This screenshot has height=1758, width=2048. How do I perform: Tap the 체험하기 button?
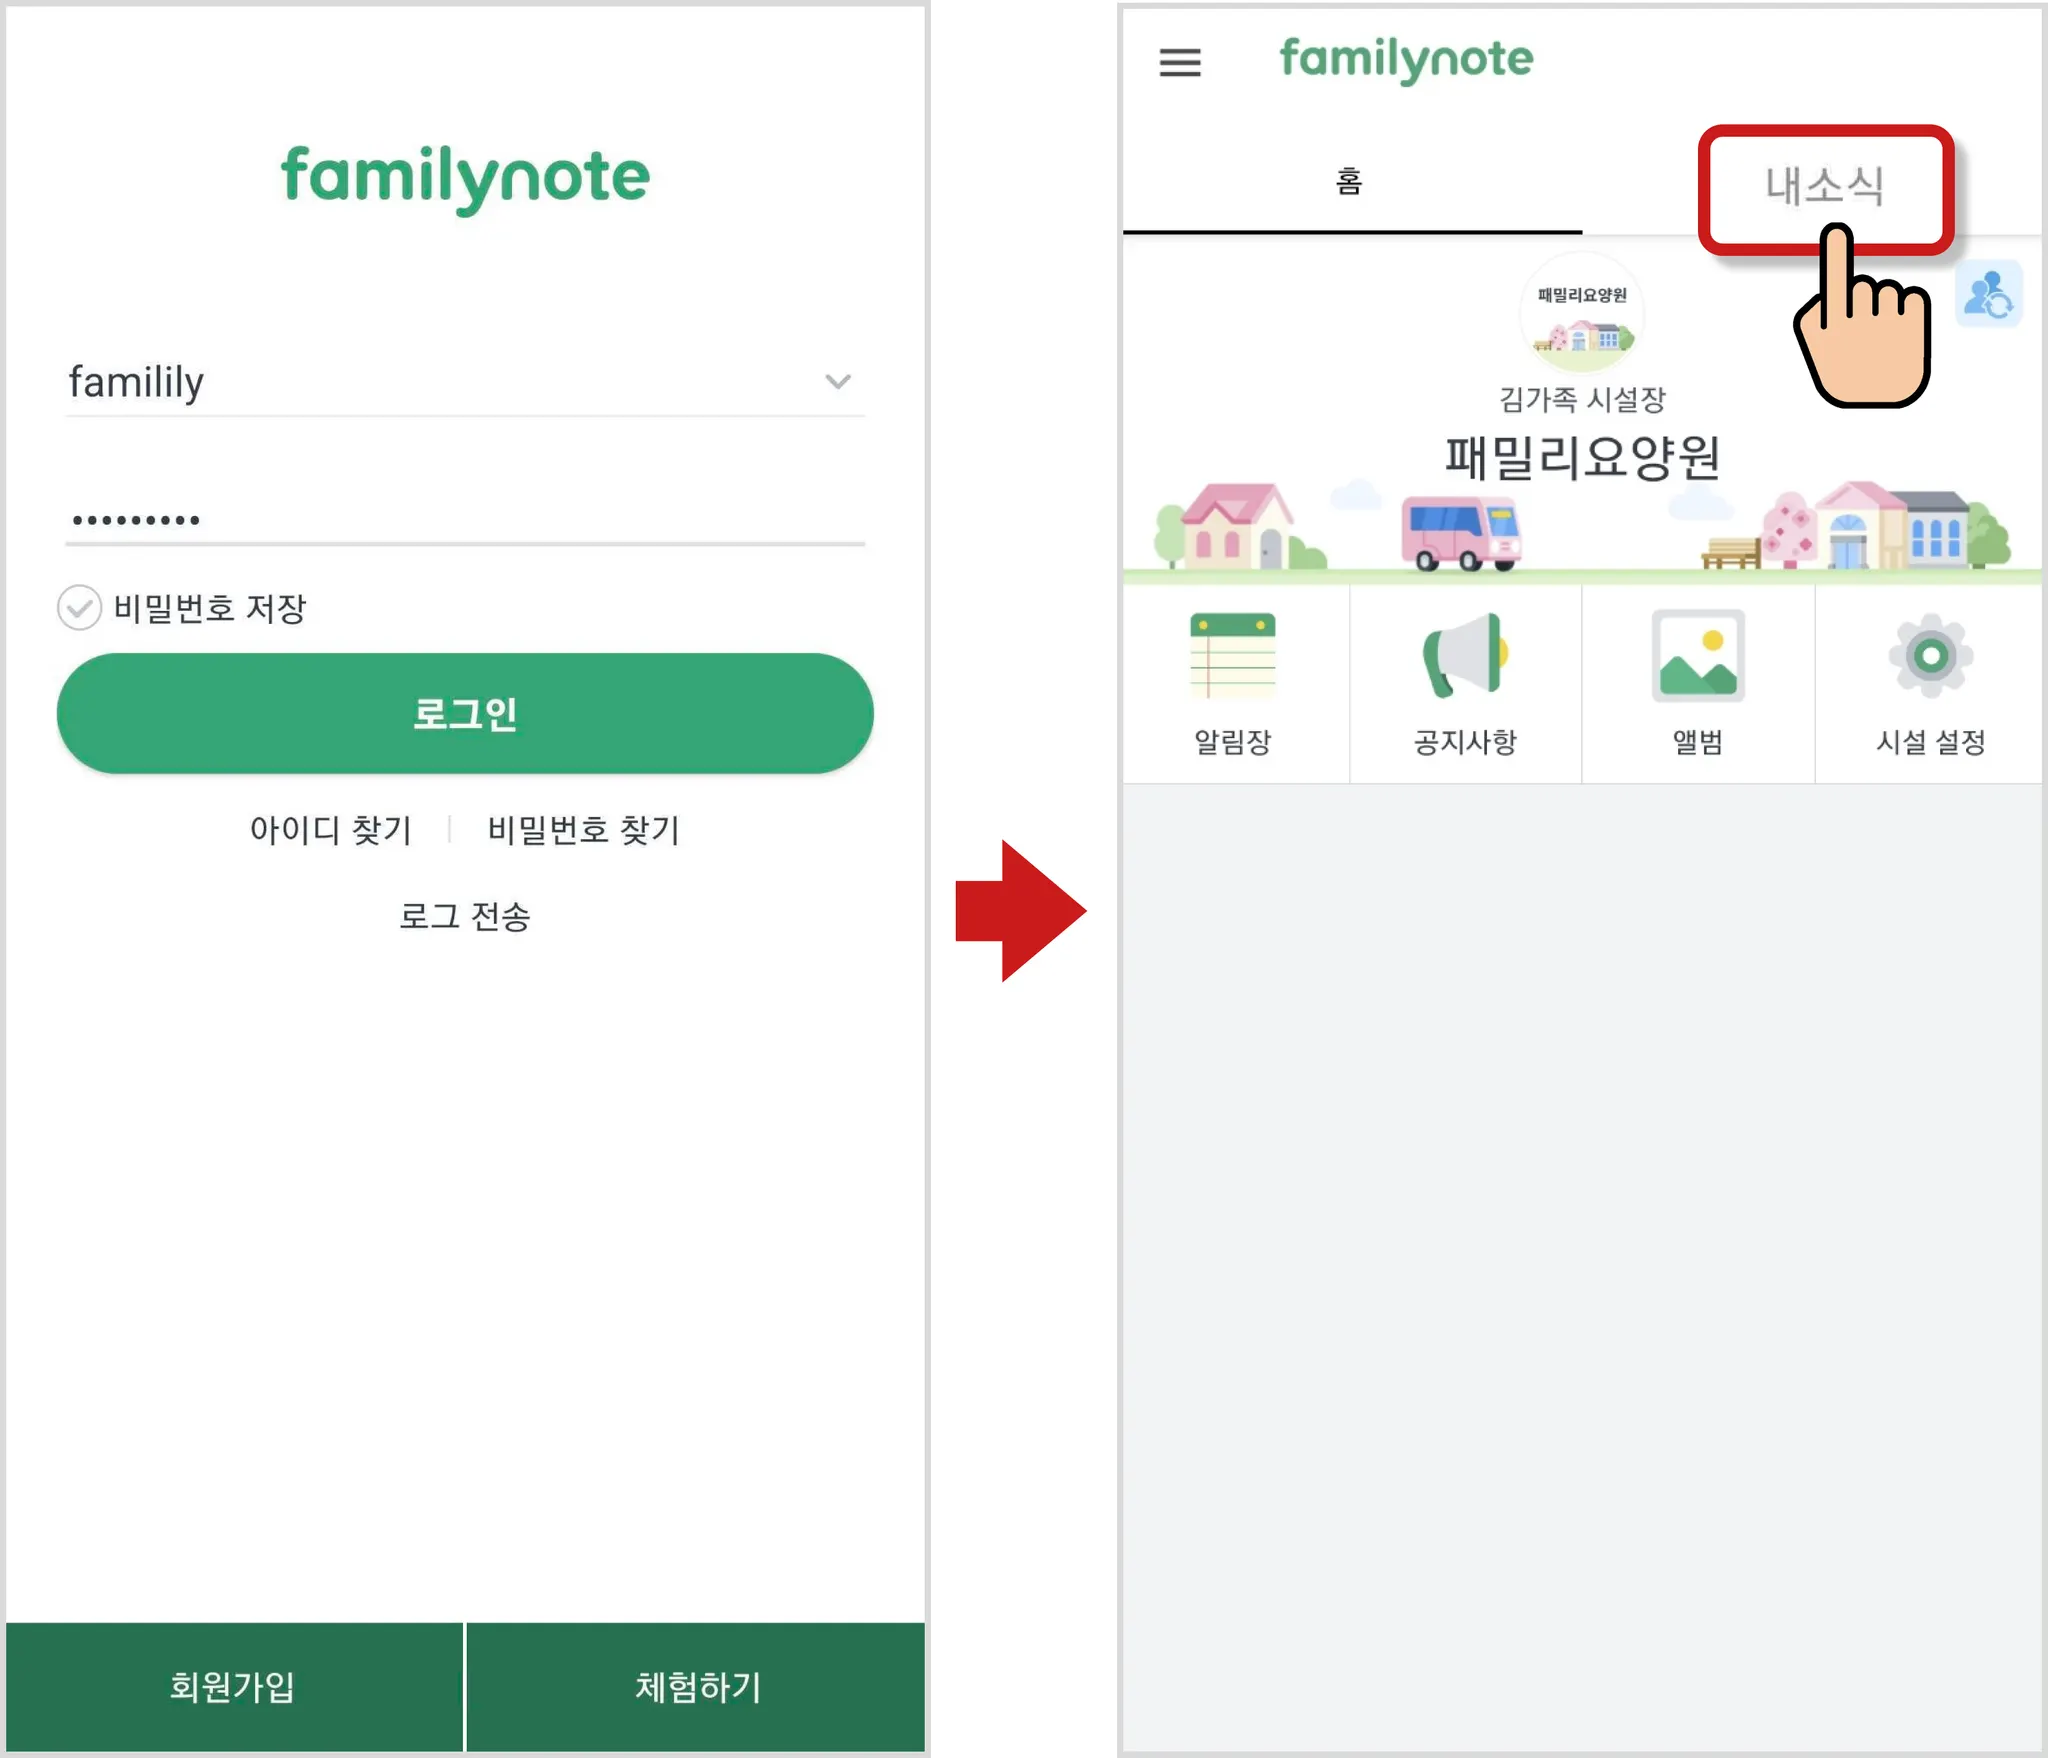coord(697,1686)
